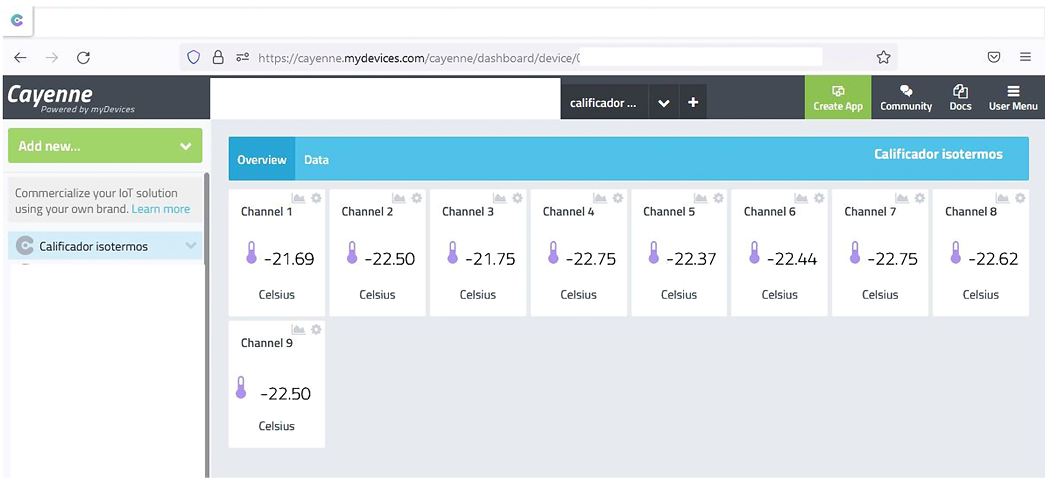
Task: Open the Community section
Action: (906, 98)
